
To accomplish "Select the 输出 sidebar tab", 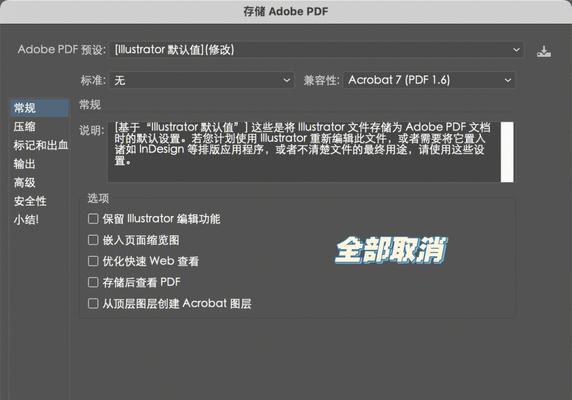I will 24,164.
